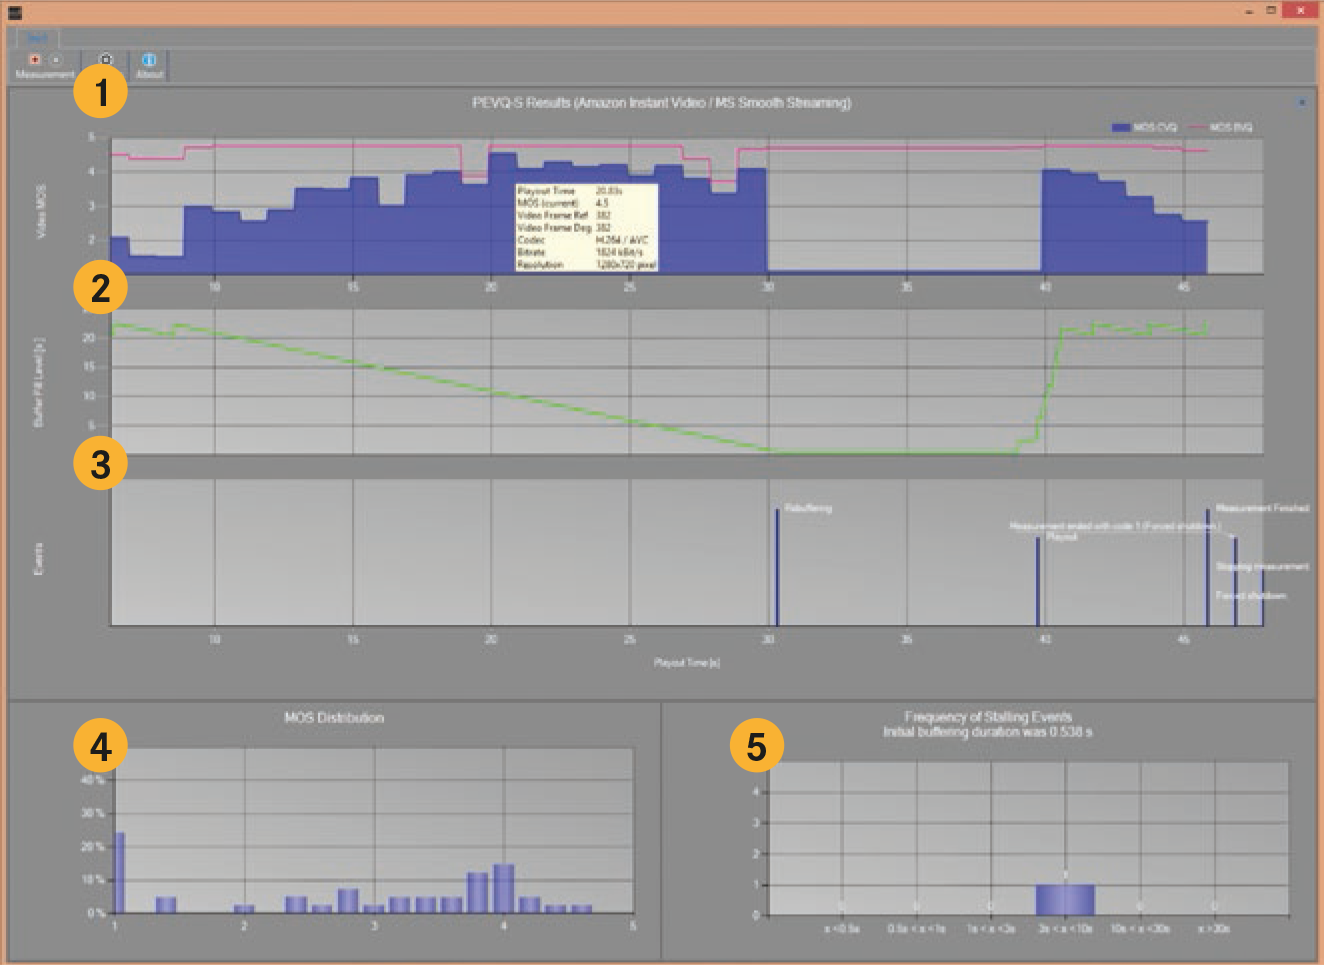Click the MOS BVQ legend line
Viewport: 1324px width, 965px height.
pyautogui.click(x=1196, y=127)
